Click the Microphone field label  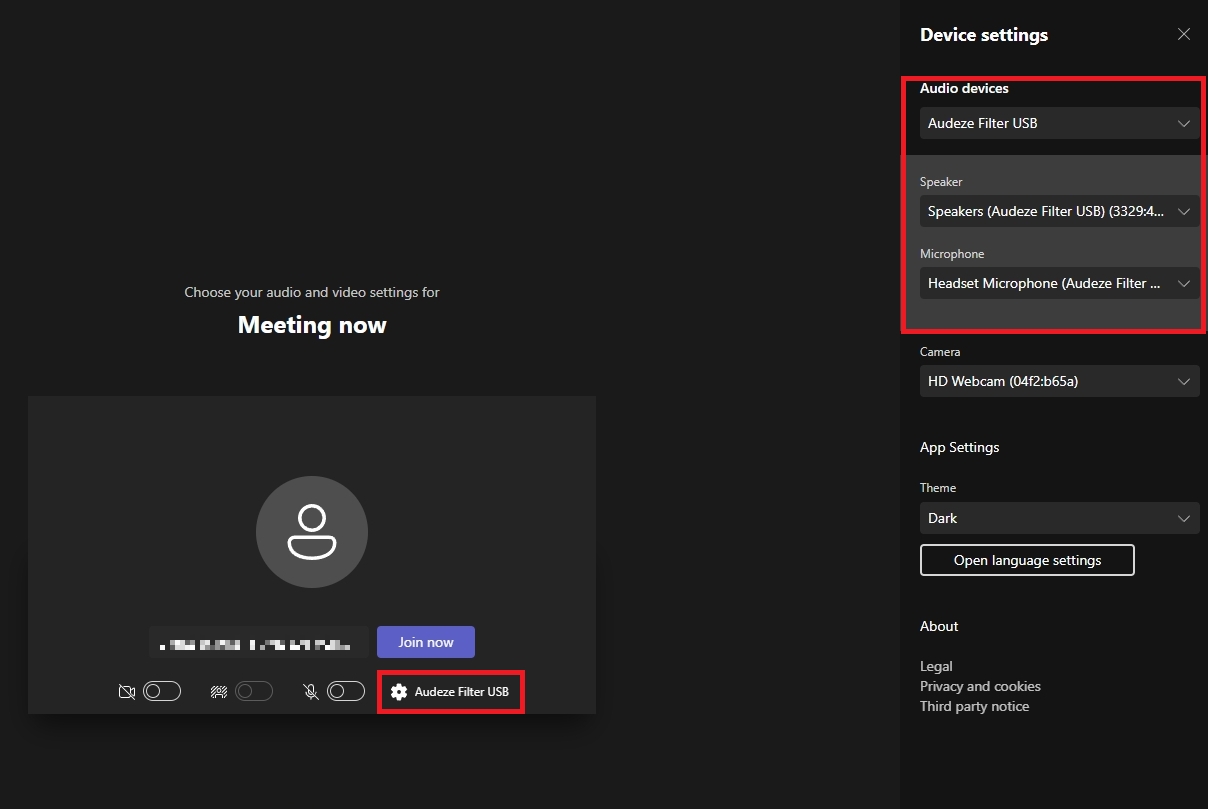click(952, 254)
